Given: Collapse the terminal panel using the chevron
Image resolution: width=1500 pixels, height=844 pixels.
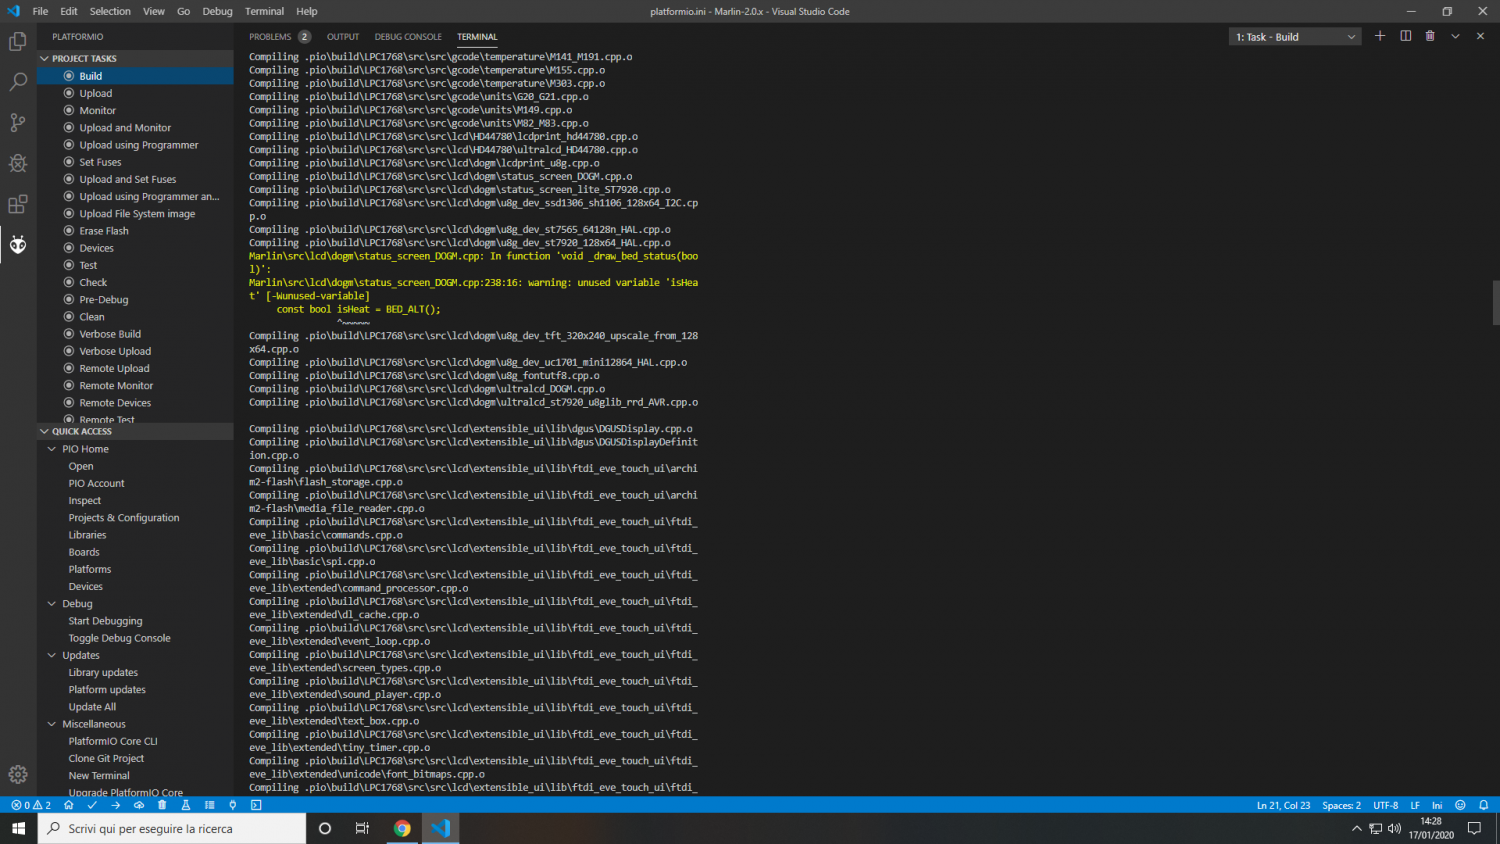Looking at the screenshot, I should pos(1455,36).
